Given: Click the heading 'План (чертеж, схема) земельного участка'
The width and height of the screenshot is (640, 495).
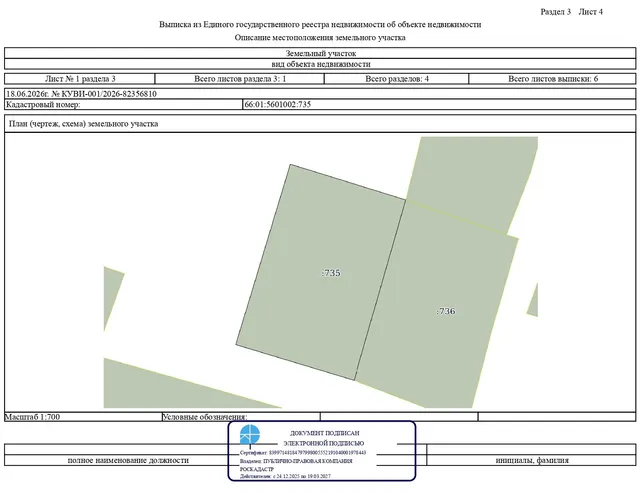Looking at the screenshot, I should (83, 124).
